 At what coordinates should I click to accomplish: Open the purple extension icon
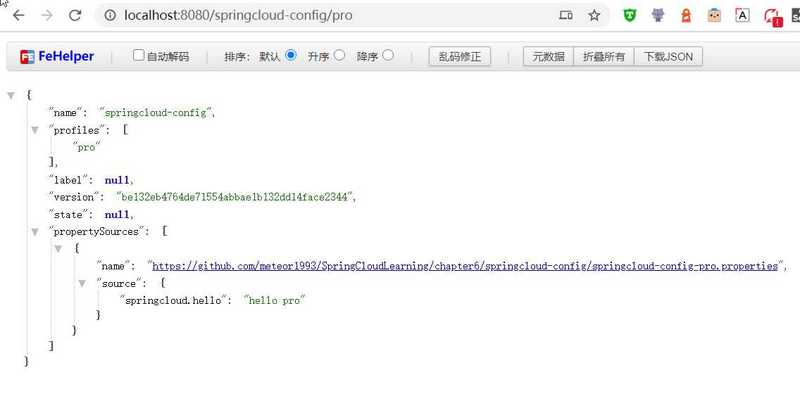tap(658, 15)
